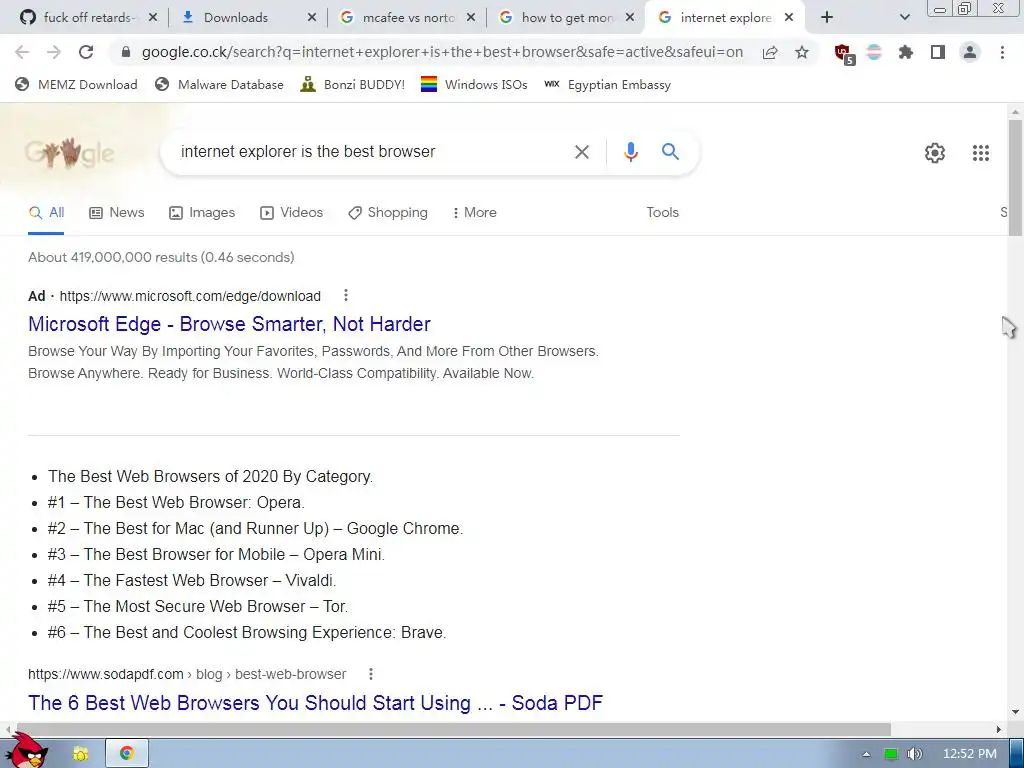Image resolution: width=1024 pixels, height=768 pixels.
Task: Click the vertical scrollbar thumb
Action: click(x=1016, y=178)
